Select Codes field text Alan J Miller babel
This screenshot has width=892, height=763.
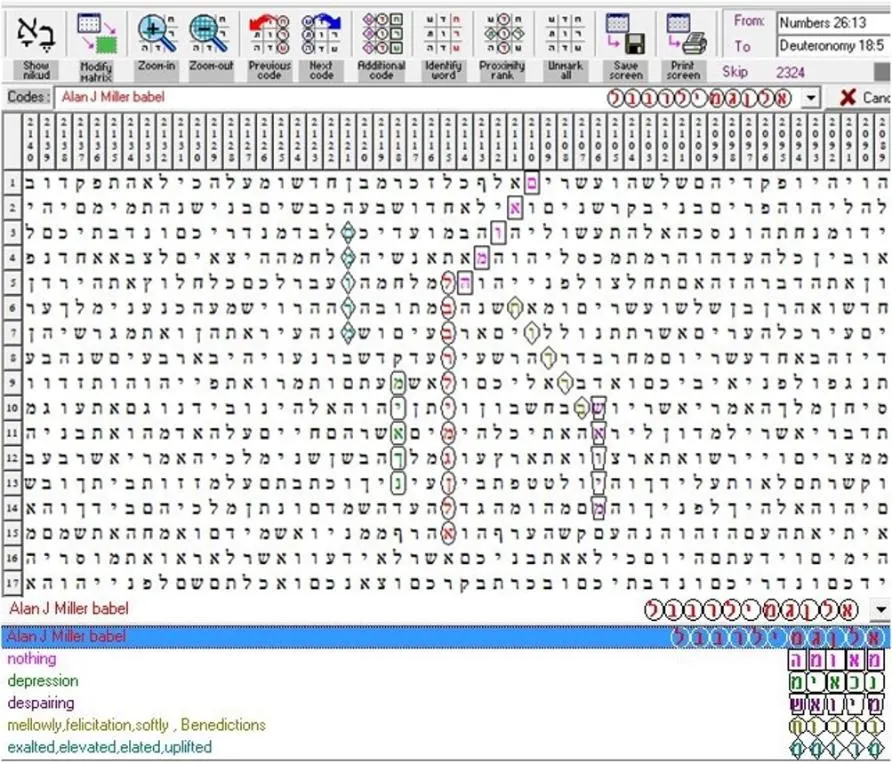click(113, 97)
